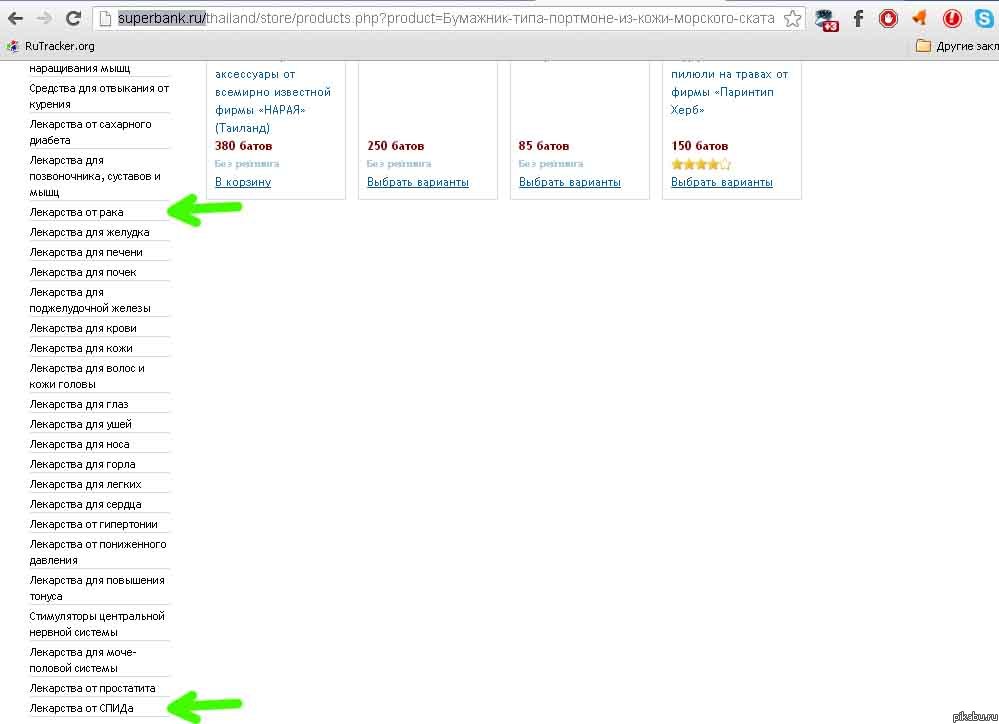999x724 pixels.
Task: Open the 'Другие закладки' bookmarks folder
Action: point(958,46)
